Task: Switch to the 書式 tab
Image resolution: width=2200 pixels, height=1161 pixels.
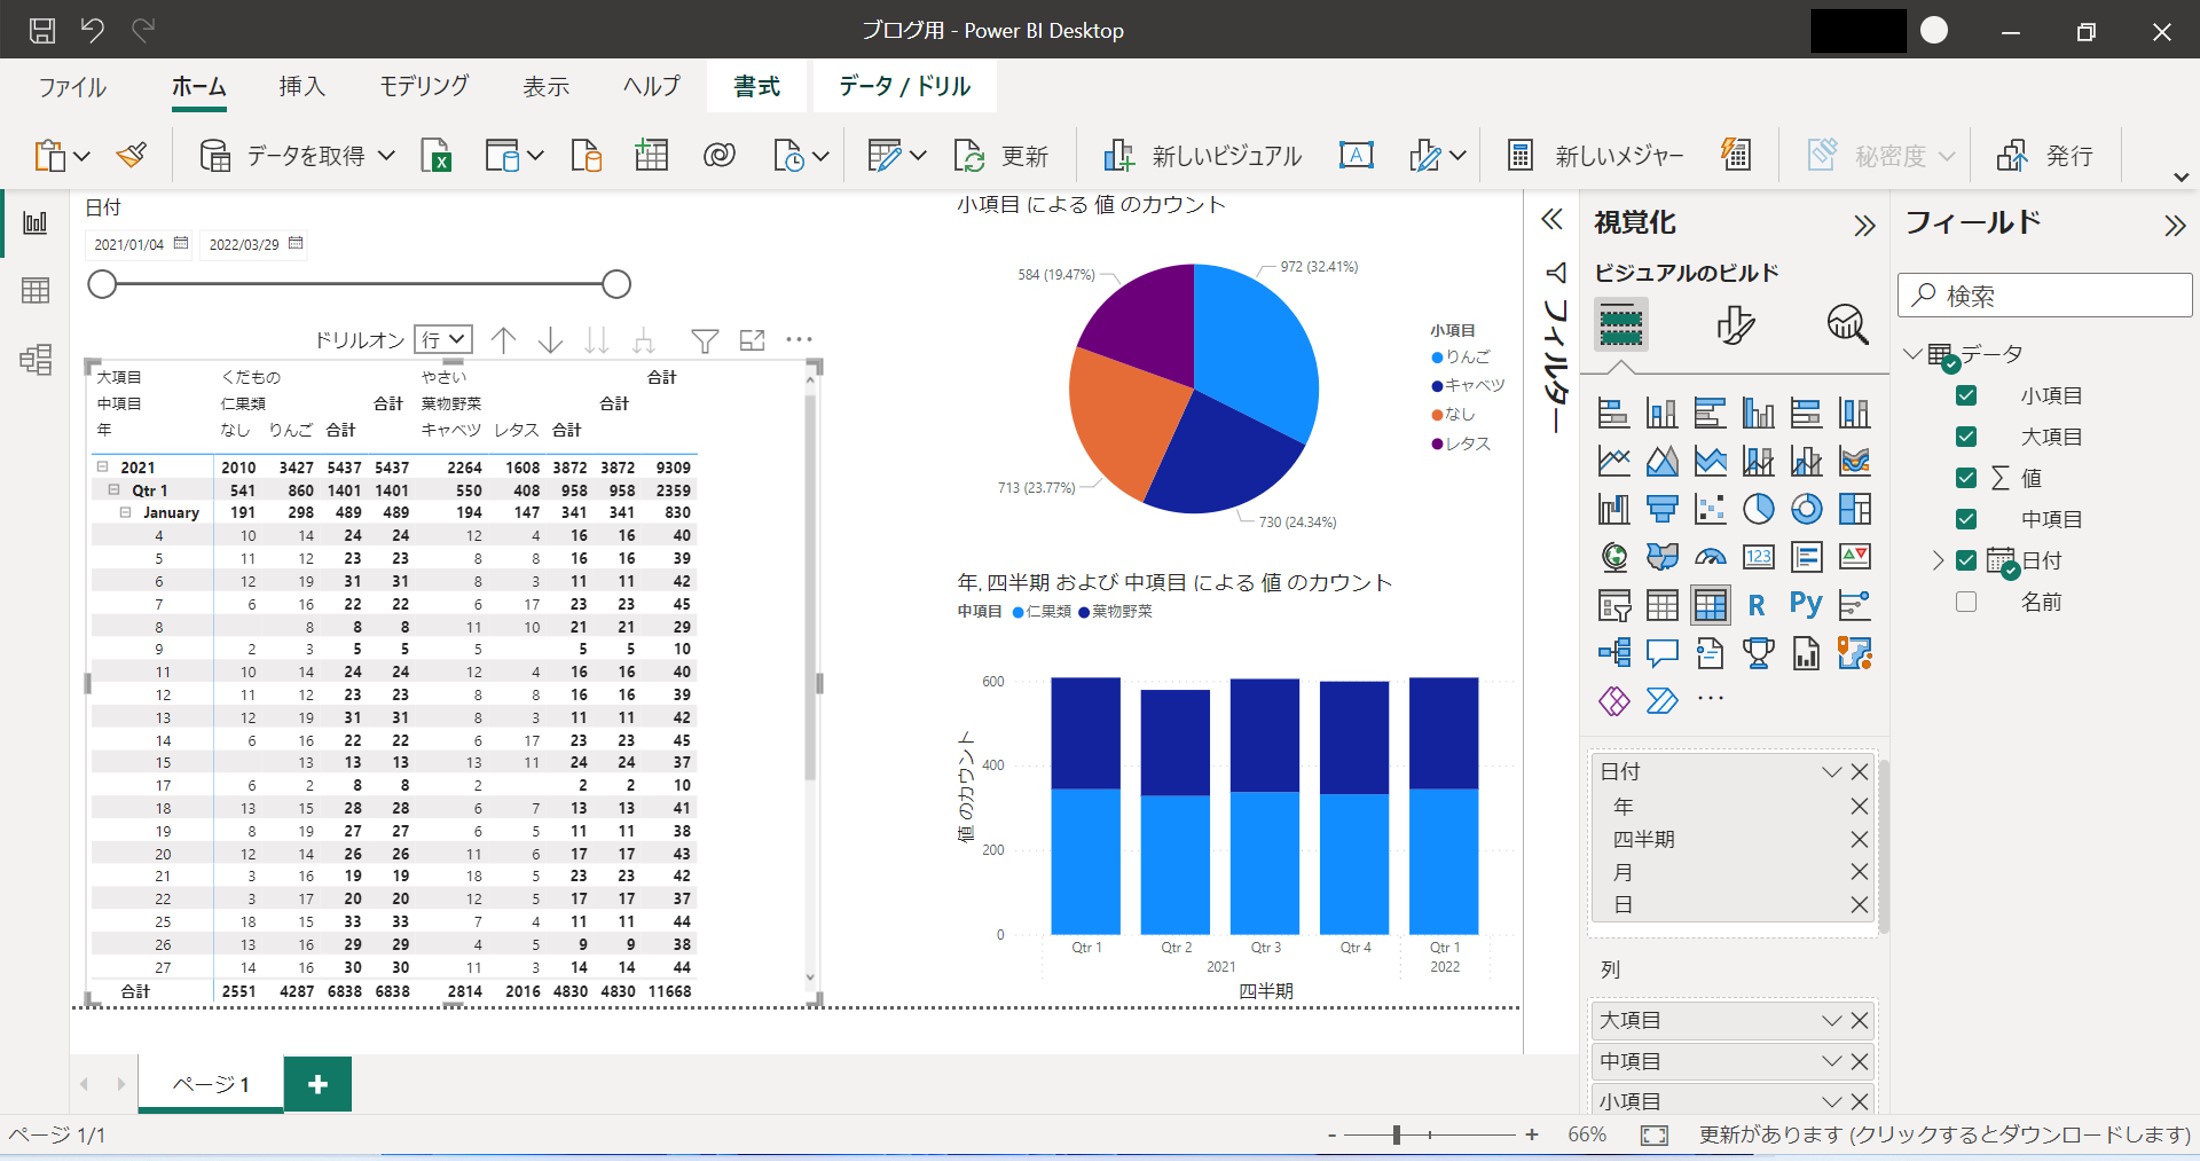Action: tap(756, 87)
